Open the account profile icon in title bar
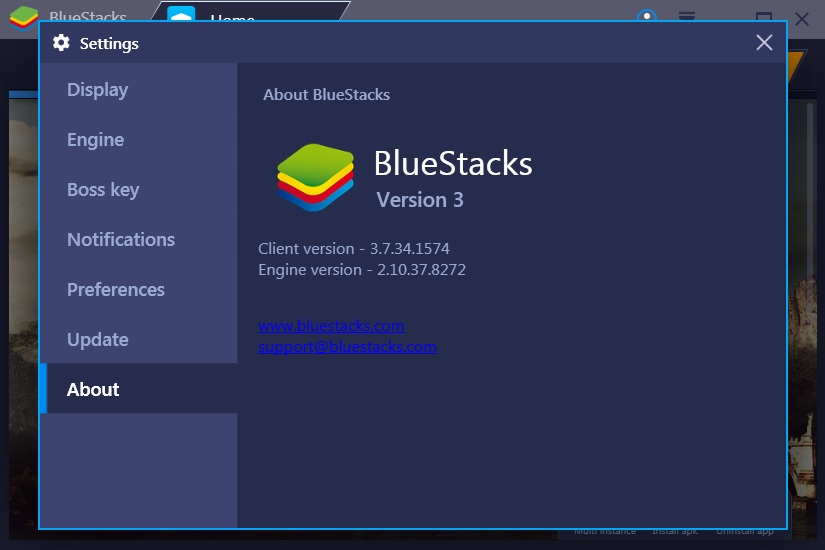The image size is (825, 550). pyautogui.click(x=648, y=17)
